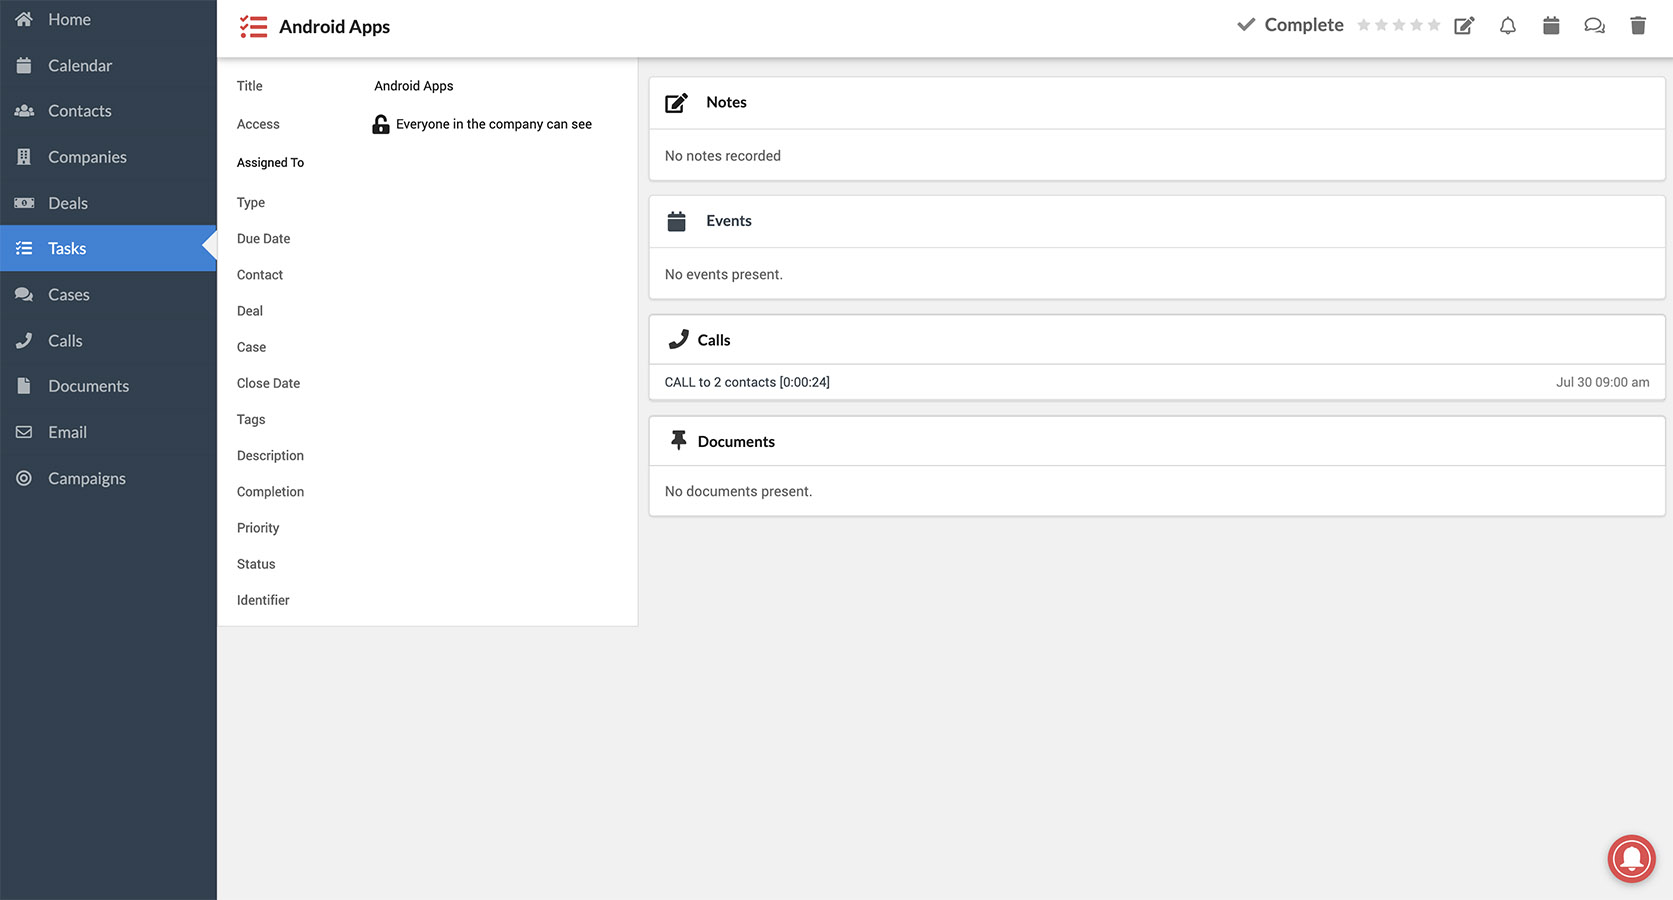
Task: Rate the task four stars
Action: pos(1416,25)
